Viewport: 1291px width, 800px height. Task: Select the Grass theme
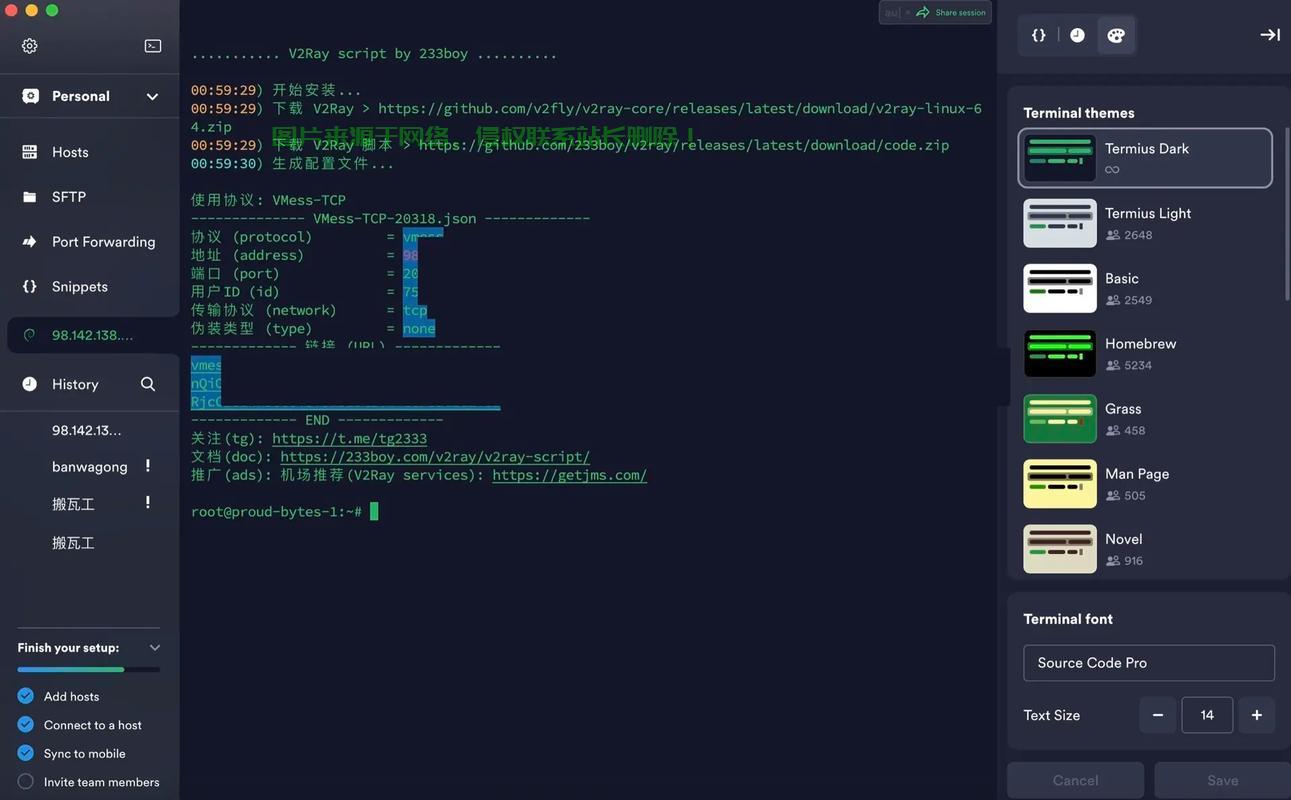[x=1145, y=418]
